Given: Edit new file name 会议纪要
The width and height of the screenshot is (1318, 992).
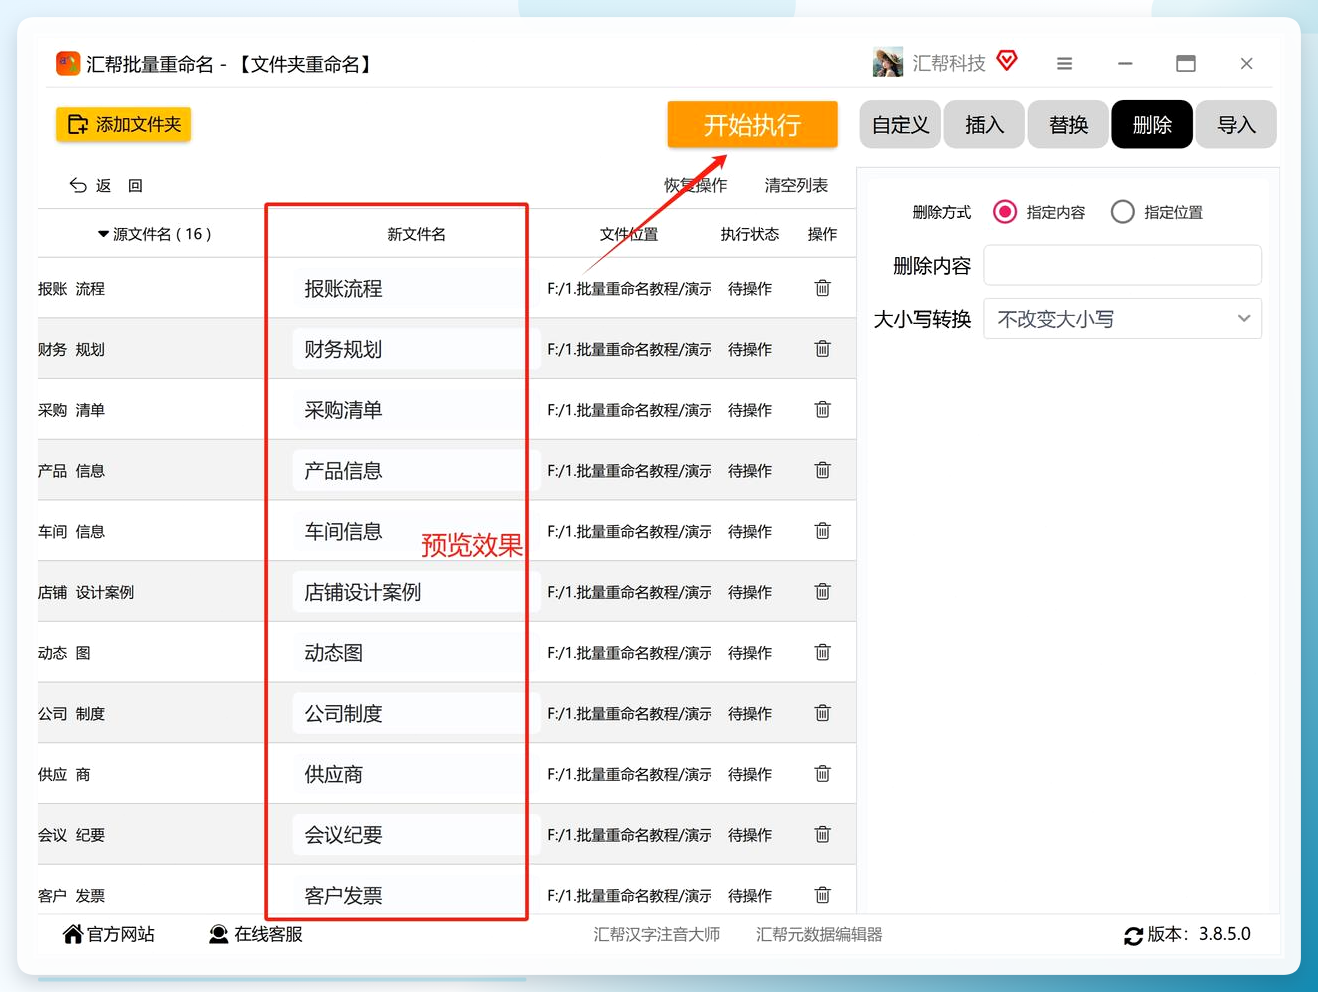Looking at the screenshot, I should 416,835.
